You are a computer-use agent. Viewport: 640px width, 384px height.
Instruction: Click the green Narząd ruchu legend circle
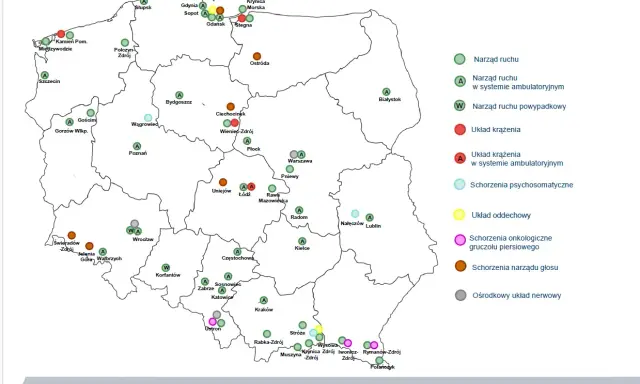pyautogui.click(x=460, y=59)
